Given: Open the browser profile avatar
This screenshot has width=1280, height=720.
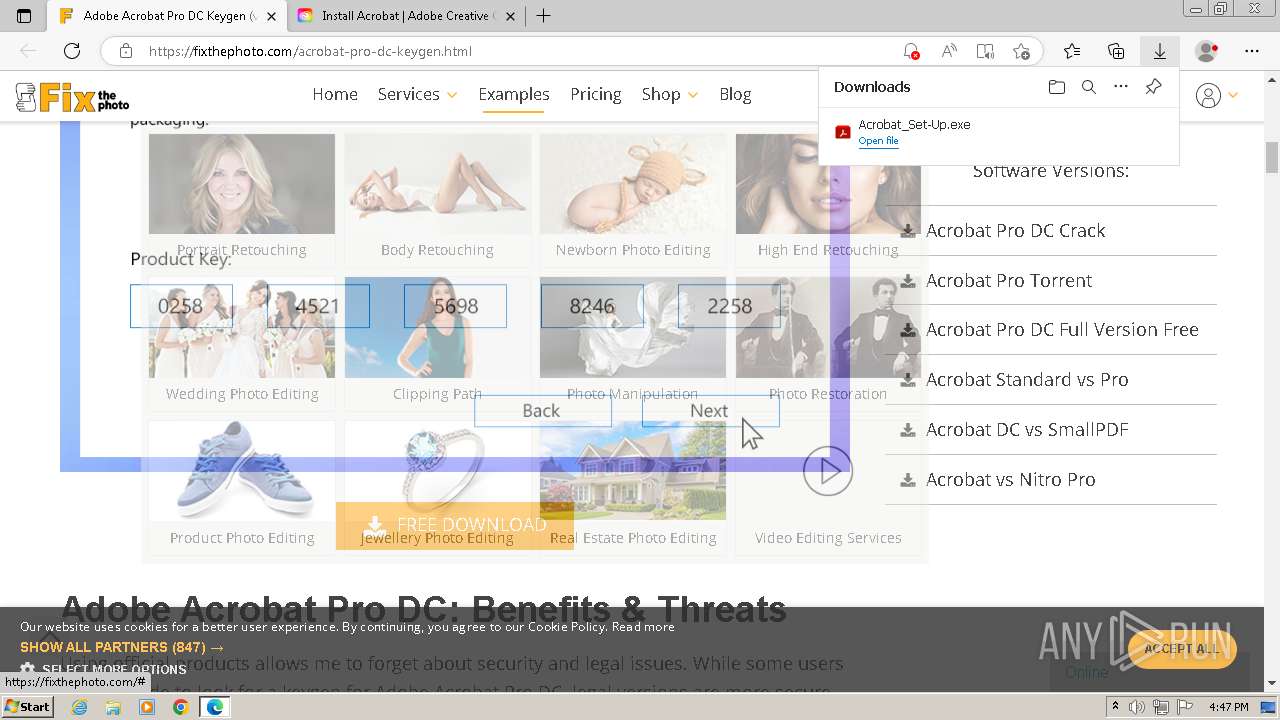Looking at the screenshot, I should pyautogui.click(x=1207, y=51).
